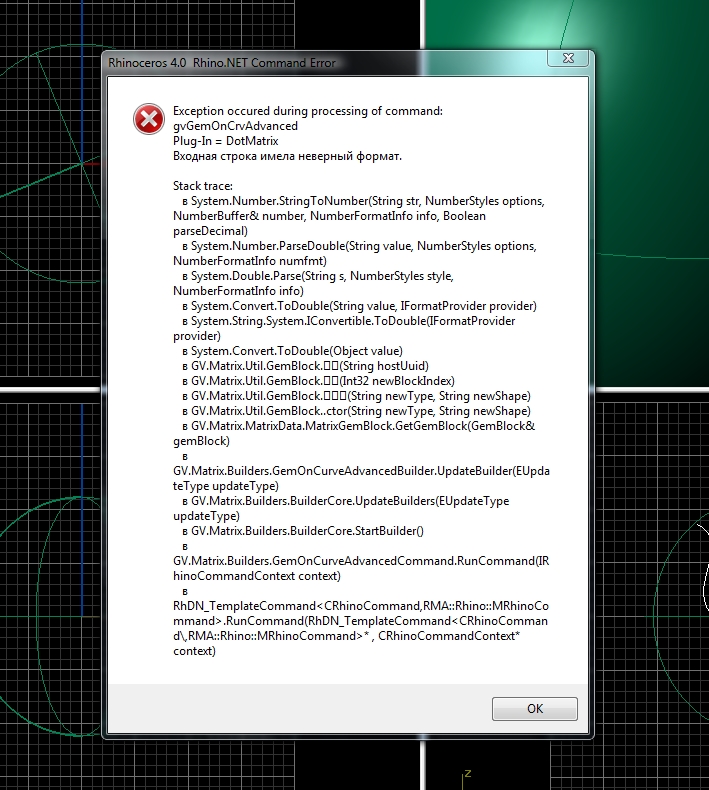Click the 'System.Convert.ToDouble(Object value)' line

click(292, 351)
